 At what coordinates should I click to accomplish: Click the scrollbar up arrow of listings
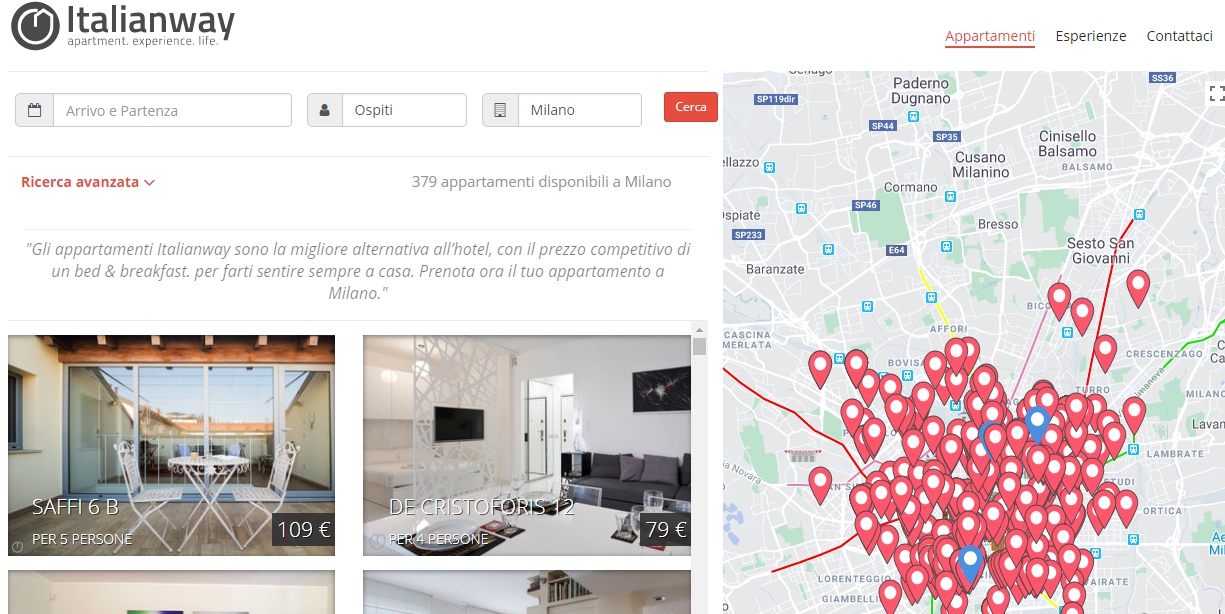(699, 329)
